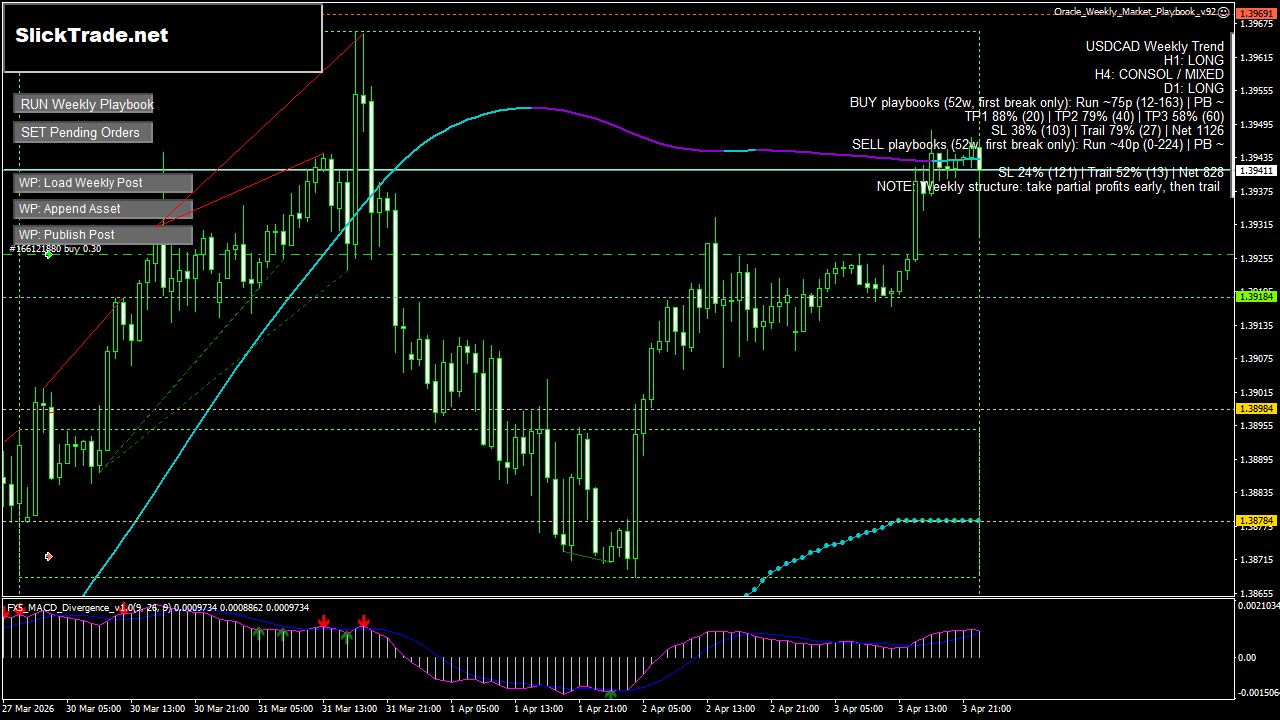Select the order label #166121880 buy 0.30

pyautogui.click(x=55, y=248)
